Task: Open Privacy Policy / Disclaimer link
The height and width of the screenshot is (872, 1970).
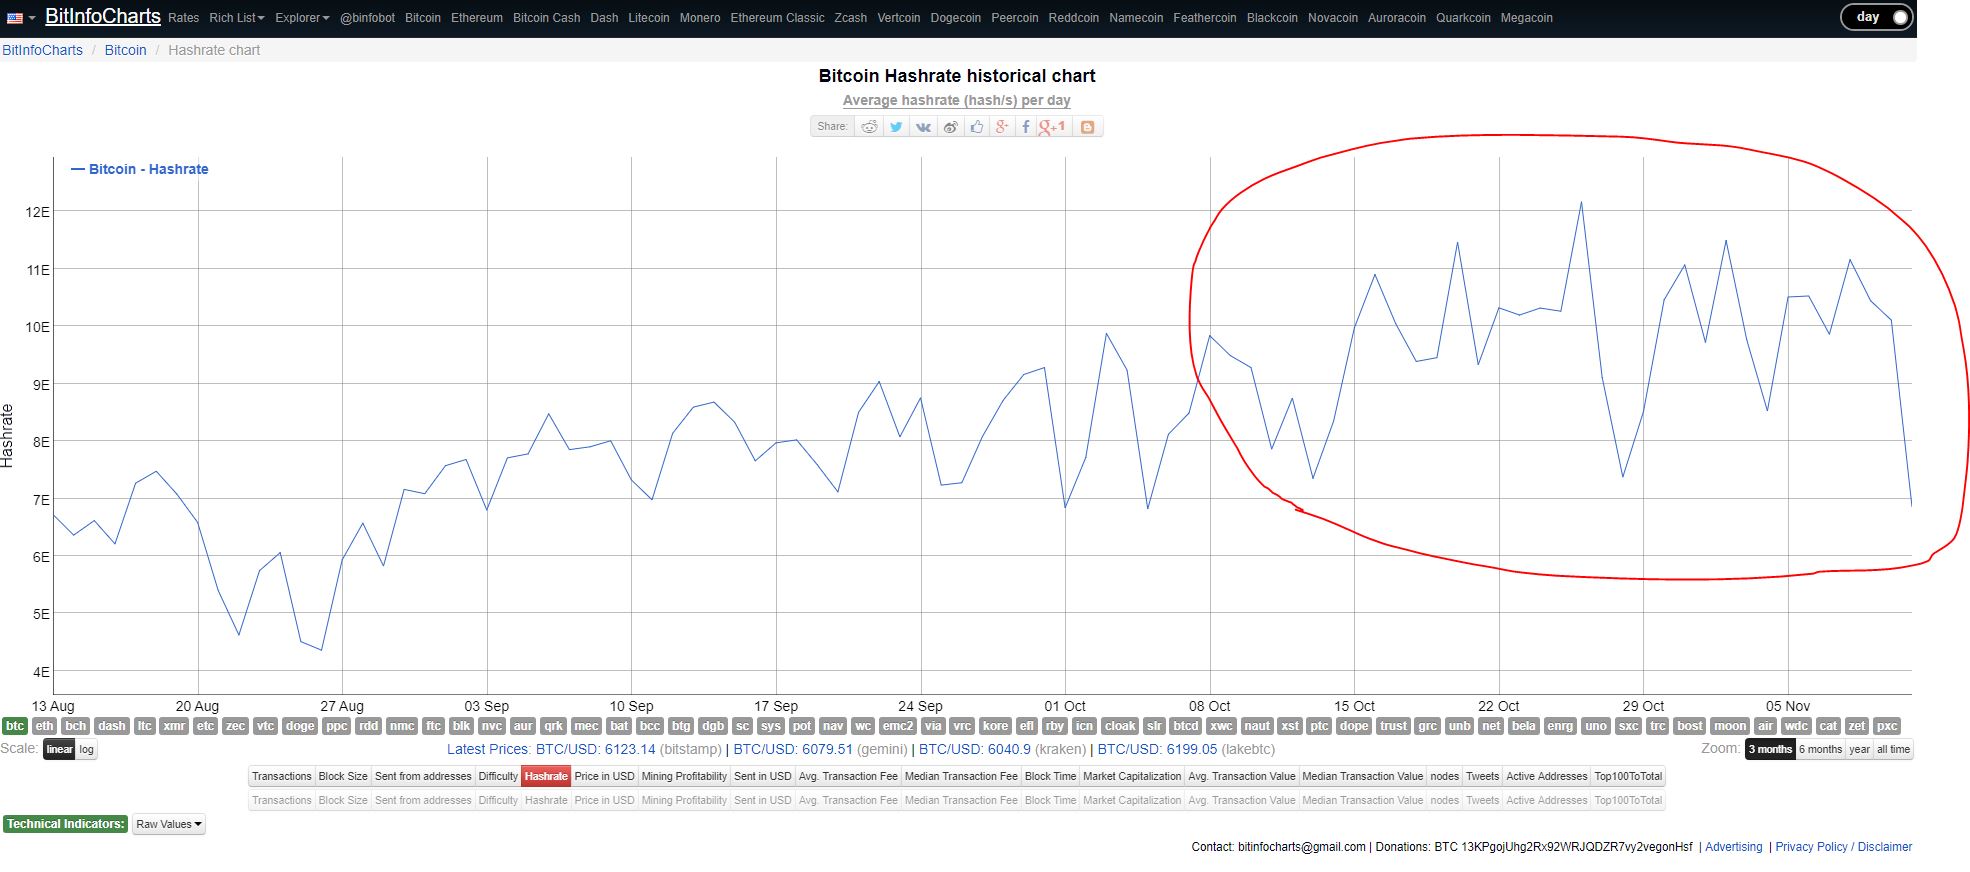Action: tap(1843, 847)
